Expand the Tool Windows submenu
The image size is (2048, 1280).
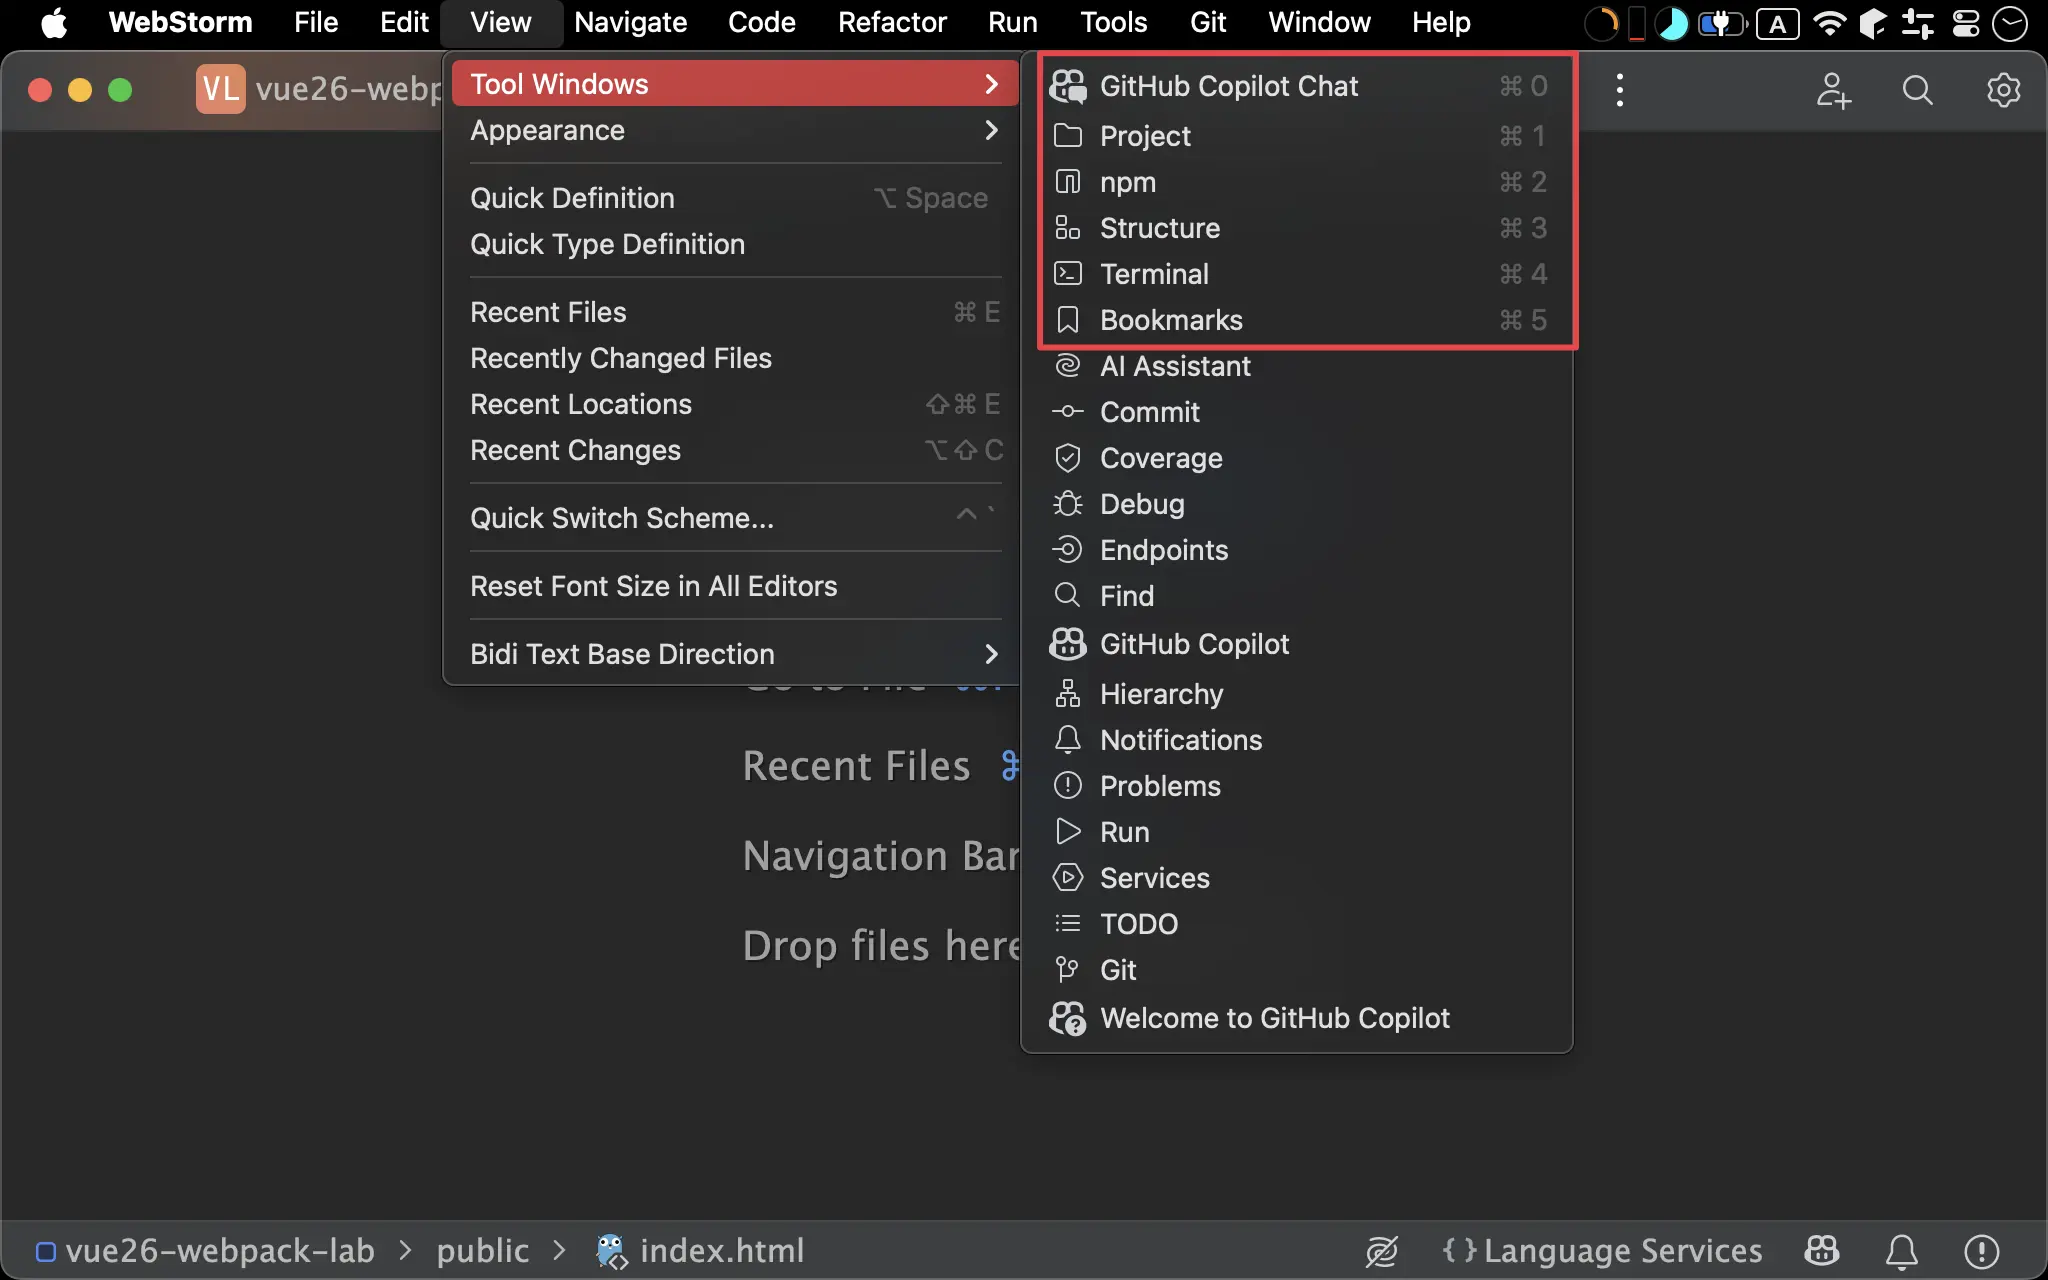(735, 84)
